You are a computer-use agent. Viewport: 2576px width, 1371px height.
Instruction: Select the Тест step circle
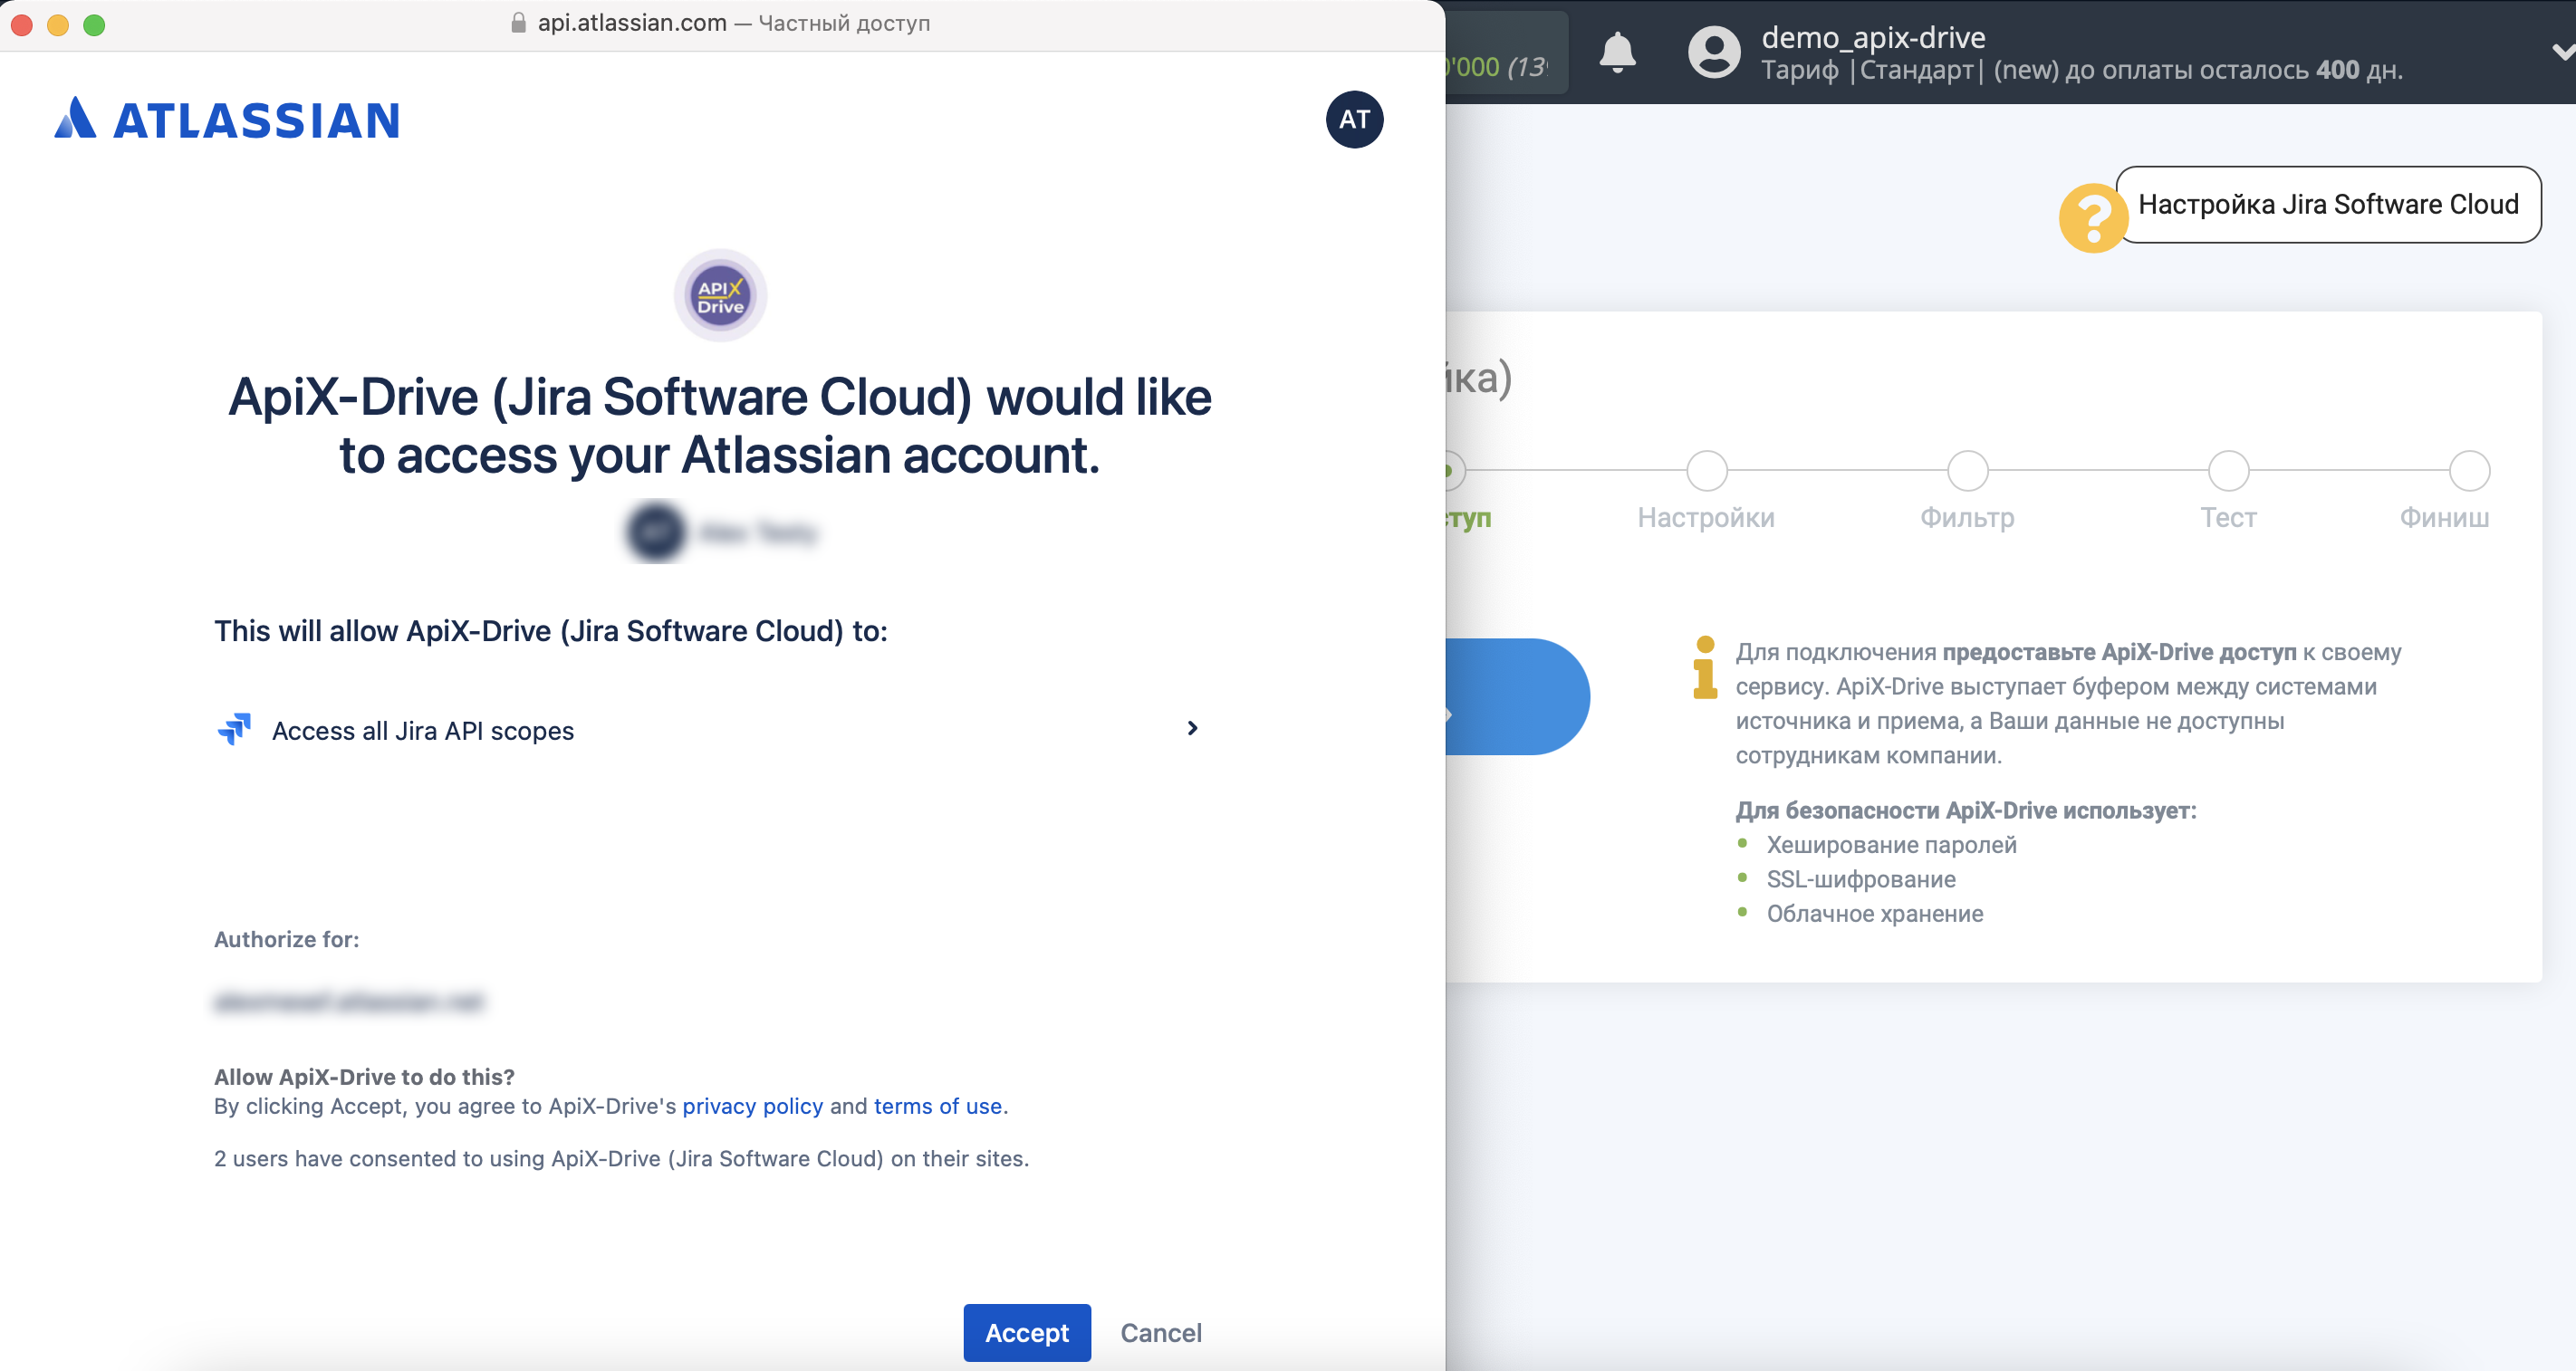click(x=2228, y=470)
